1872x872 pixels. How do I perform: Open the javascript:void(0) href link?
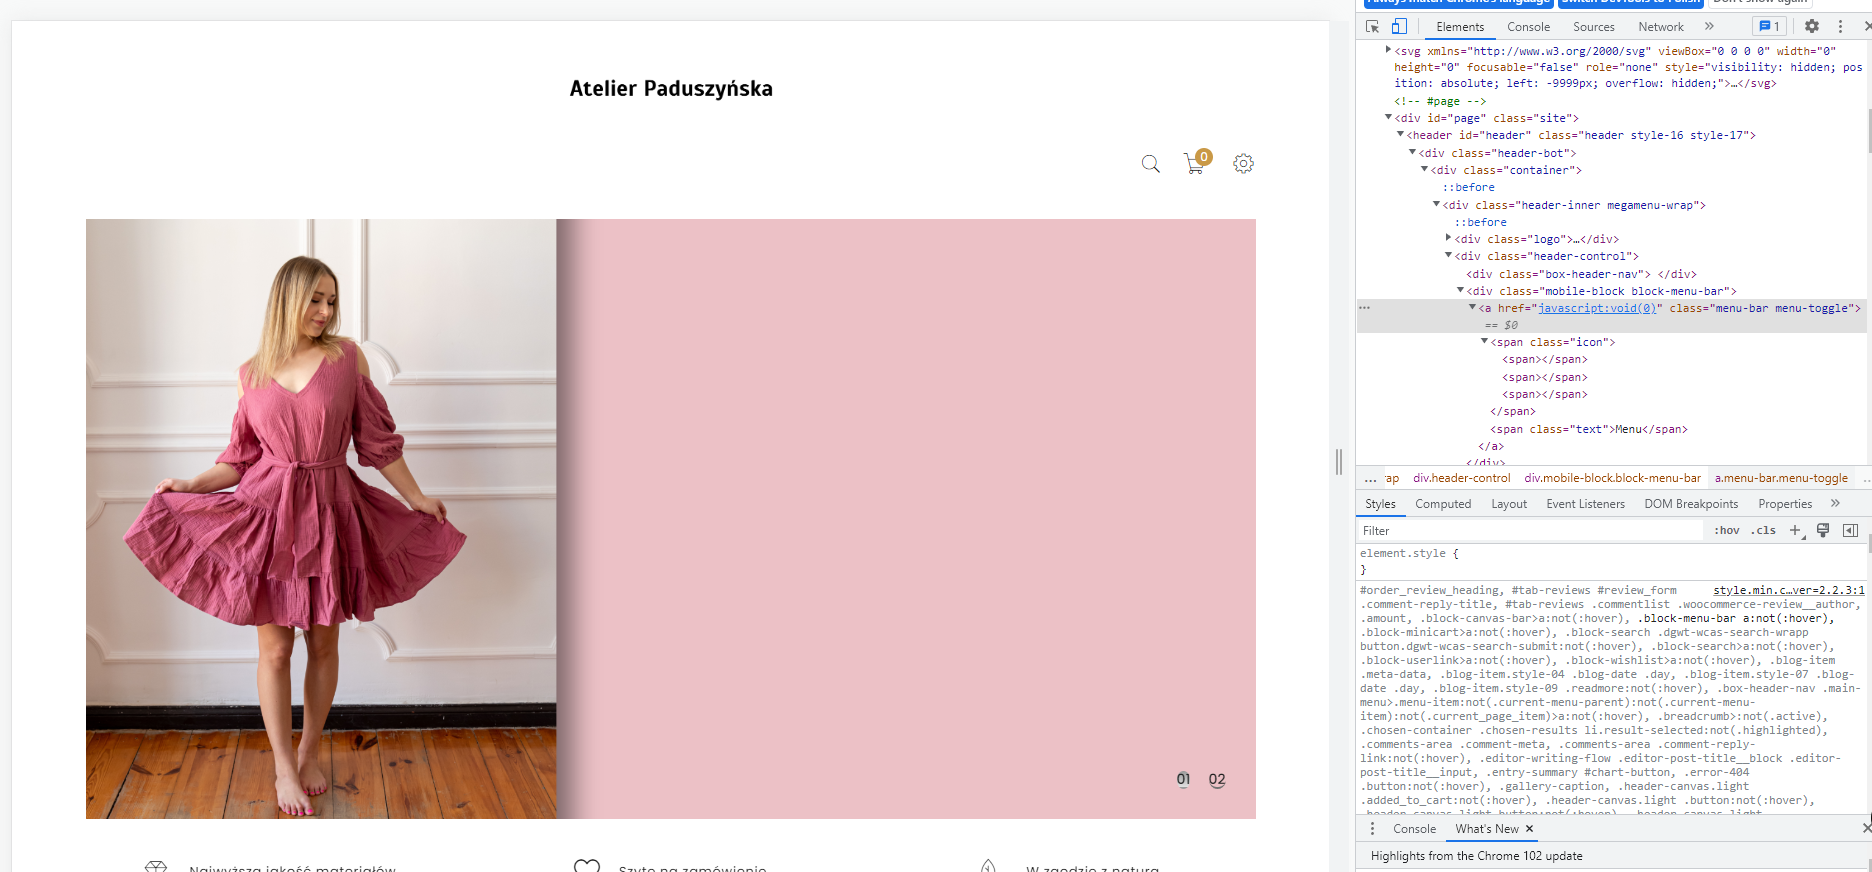pos(1596,308)
